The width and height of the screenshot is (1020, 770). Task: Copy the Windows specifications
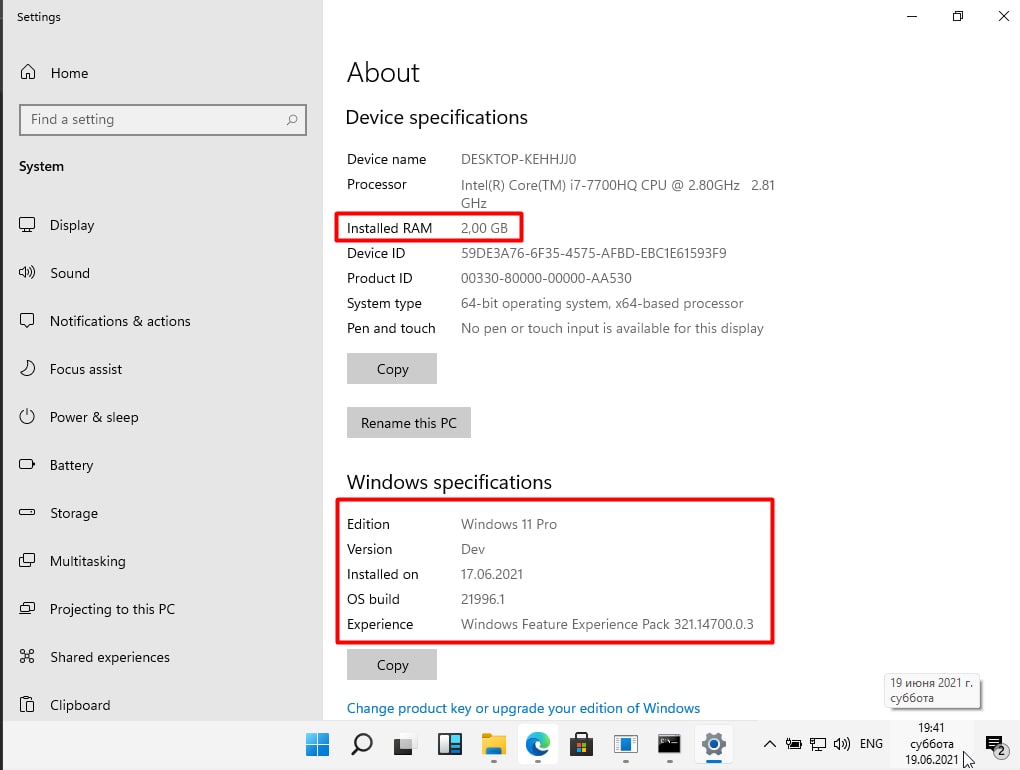coord(392,665)
